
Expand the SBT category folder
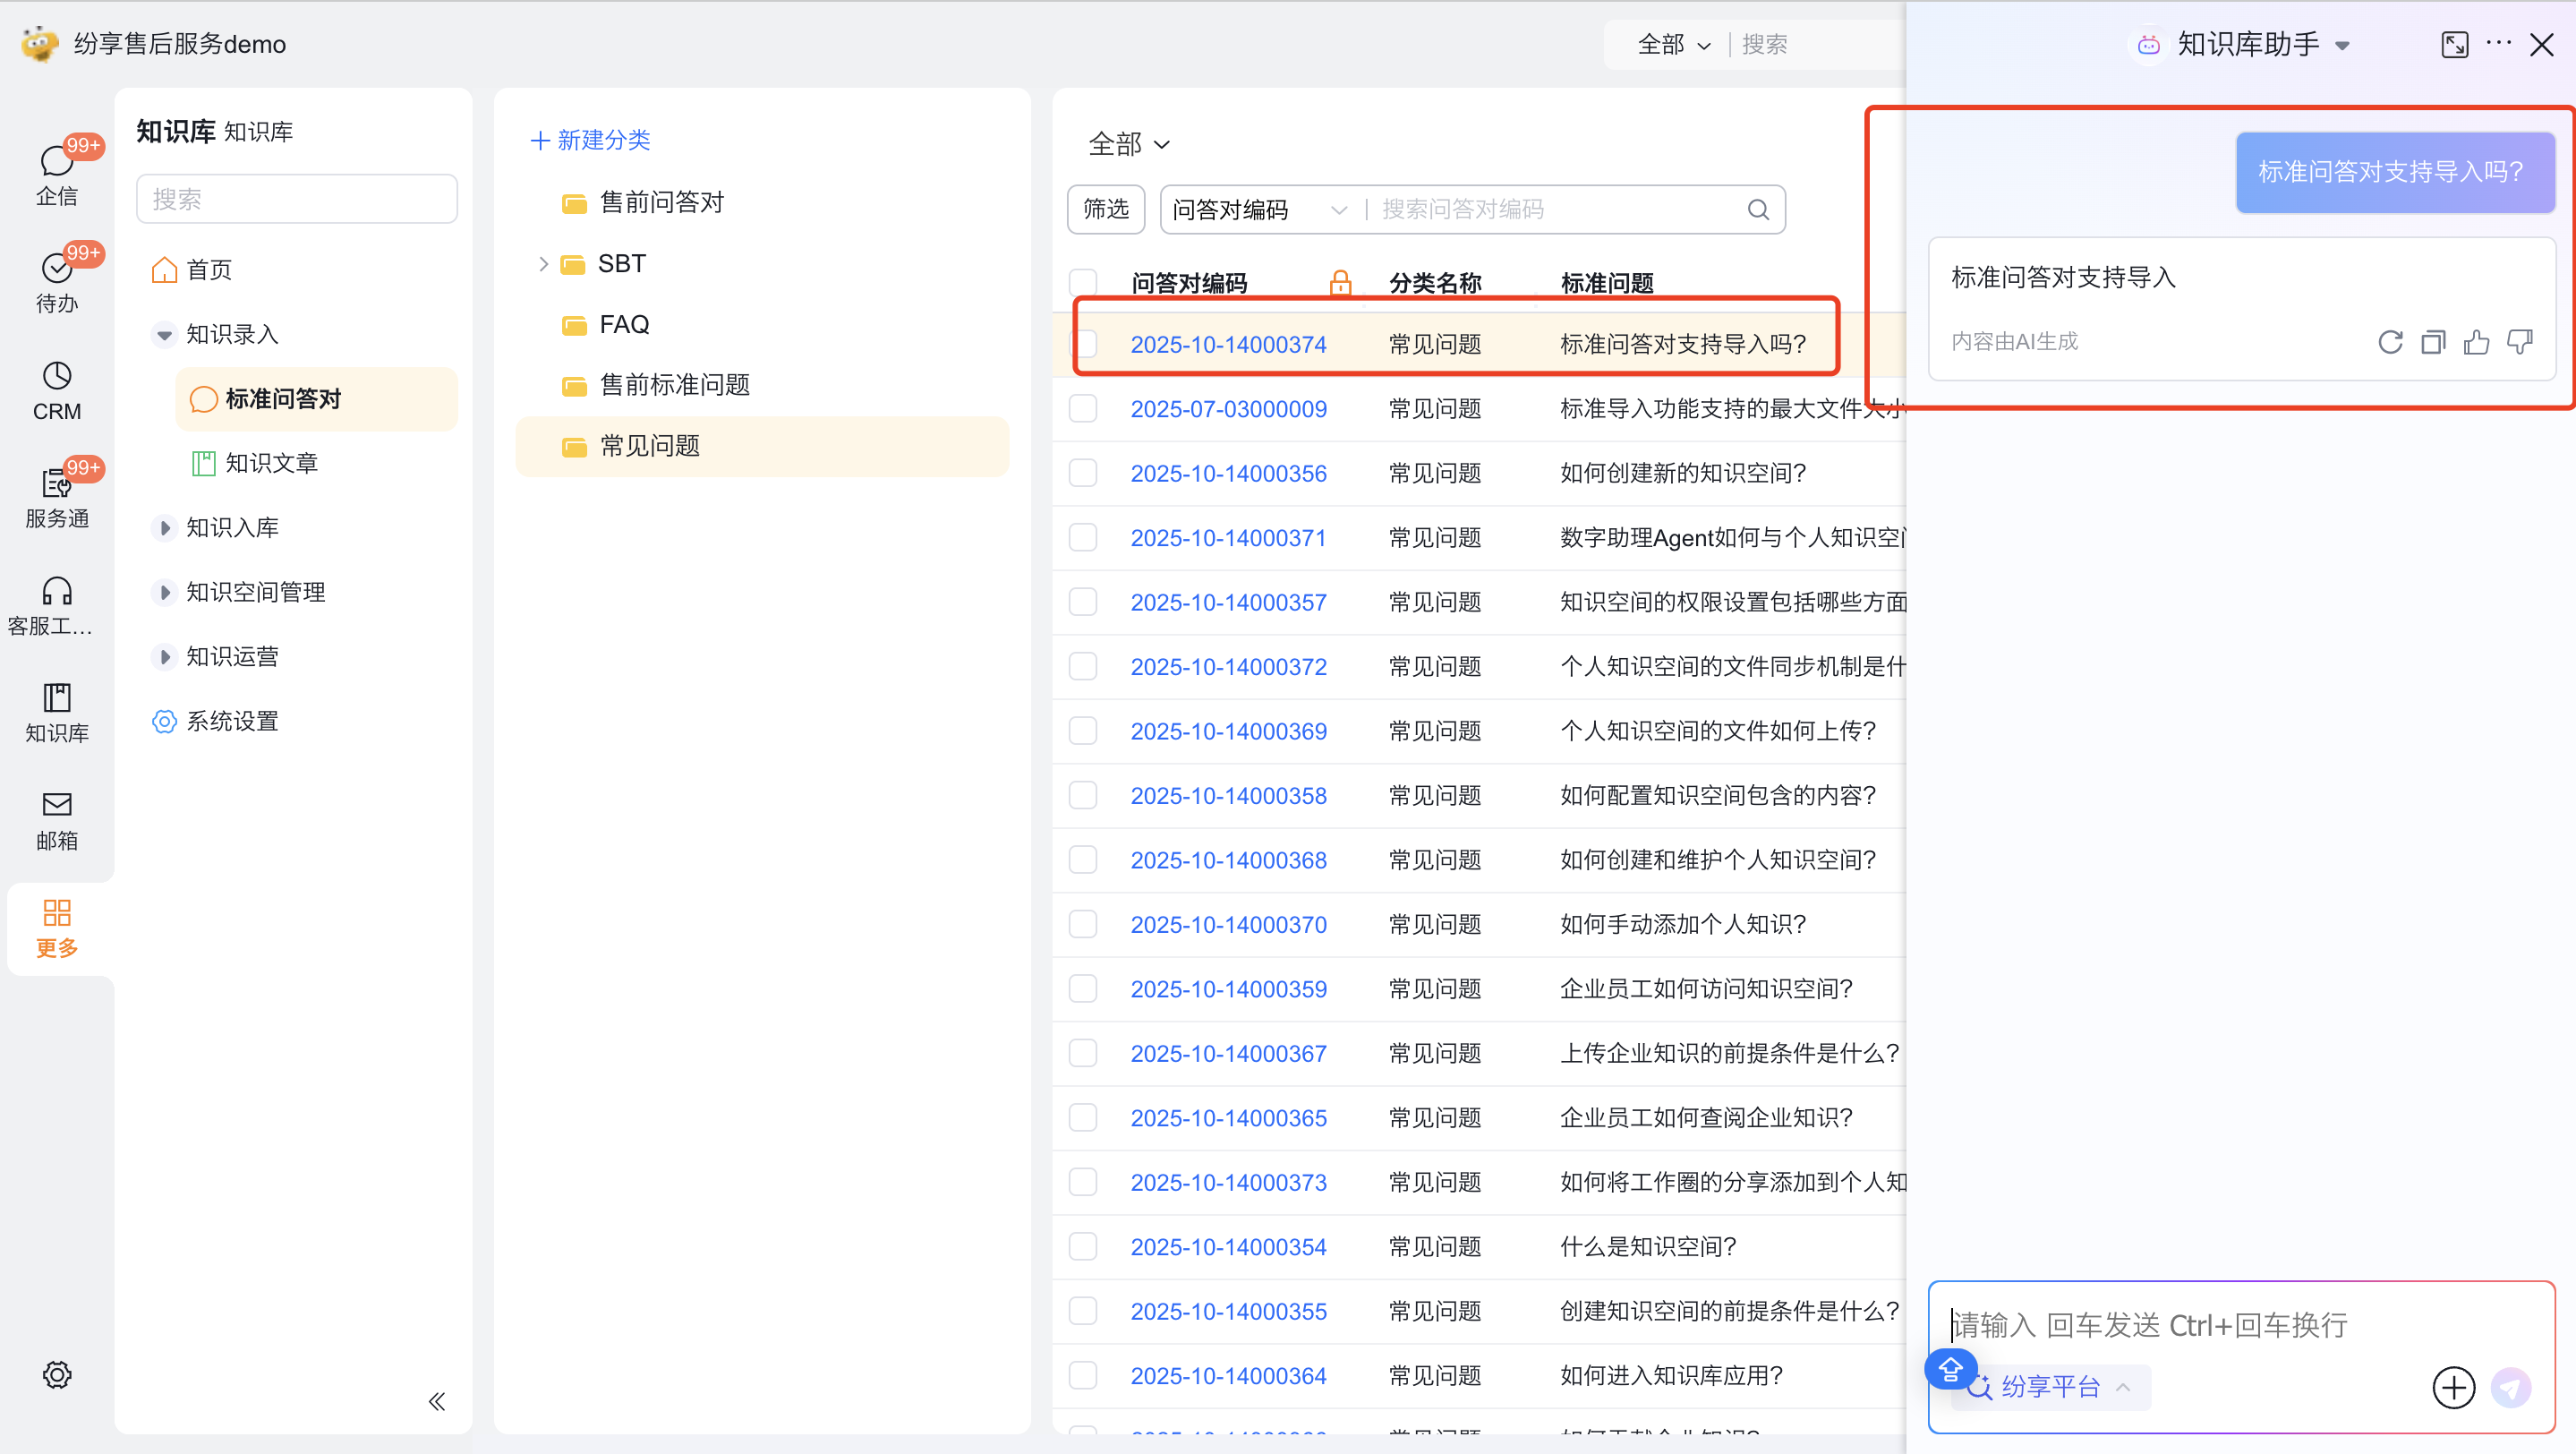(543, 264)
